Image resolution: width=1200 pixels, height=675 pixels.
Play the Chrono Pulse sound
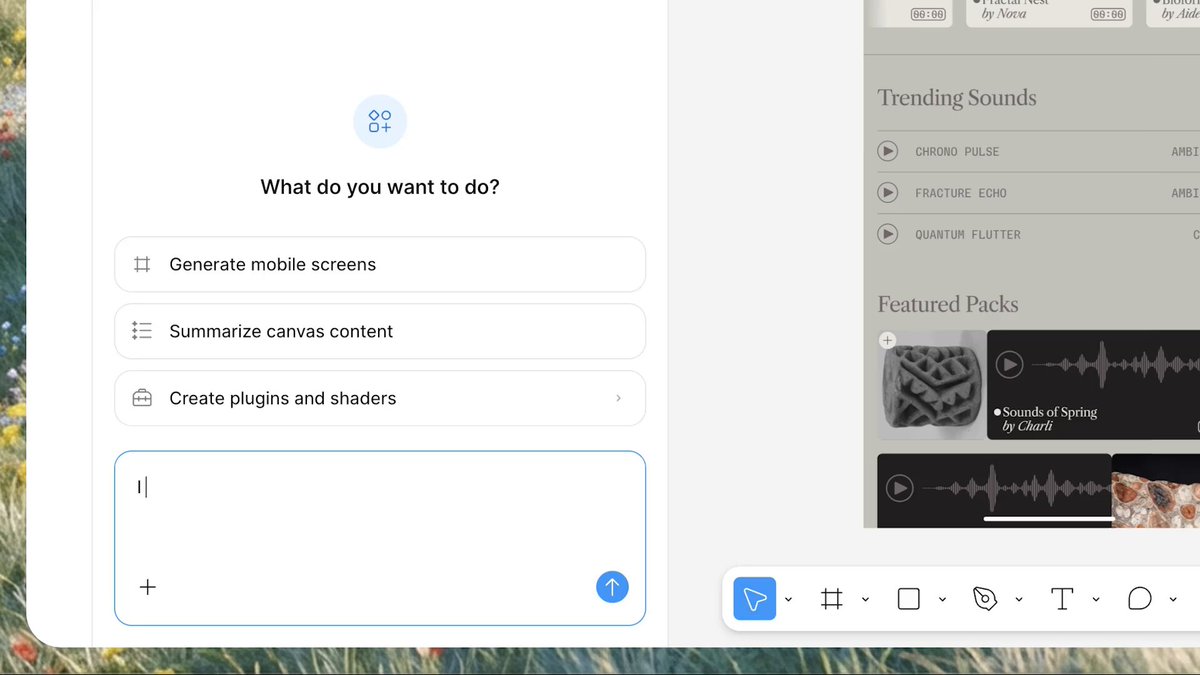click(x=887, y=151)
